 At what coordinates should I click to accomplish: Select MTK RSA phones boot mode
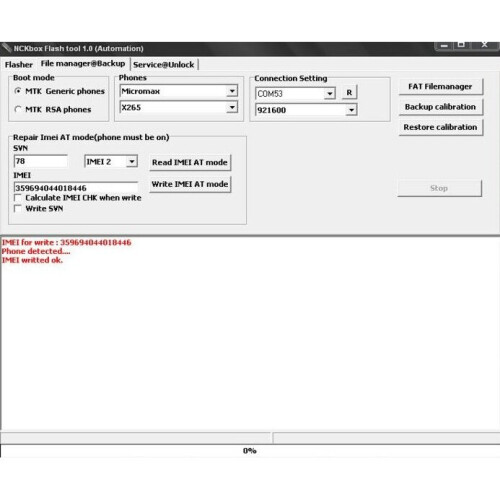coord(18,109)
